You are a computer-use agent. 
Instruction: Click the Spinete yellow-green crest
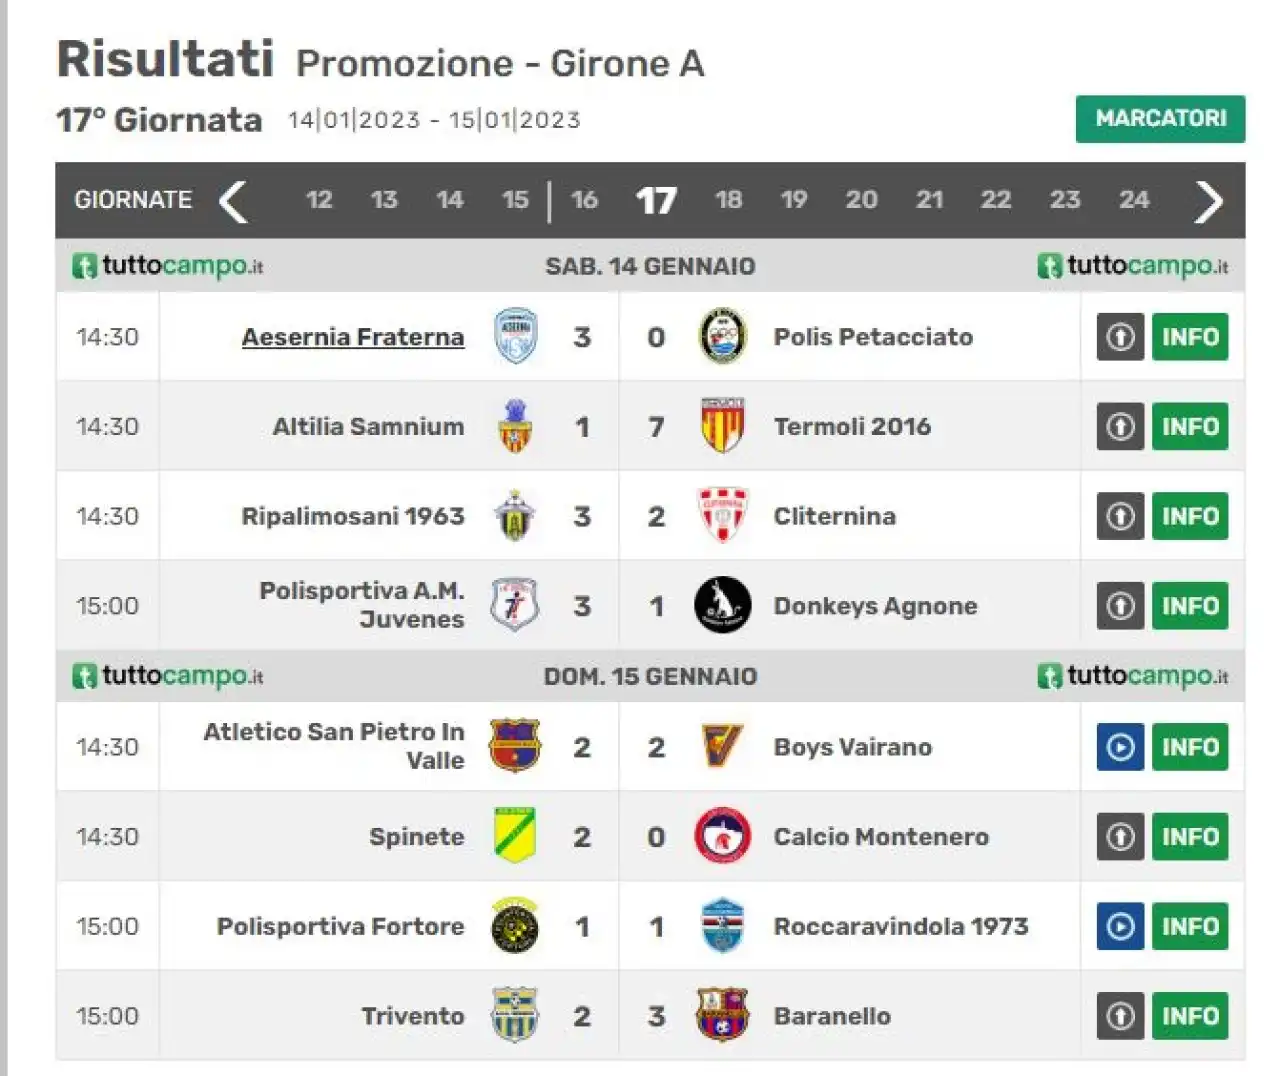point(515,835)
